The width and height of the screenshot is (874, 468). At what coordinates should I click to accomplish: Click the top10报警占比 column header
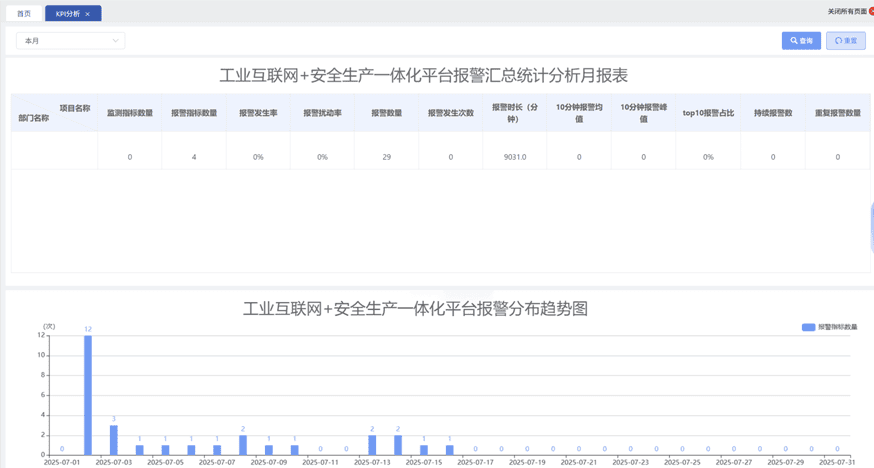pyautogui.click(x=708, y=113)
